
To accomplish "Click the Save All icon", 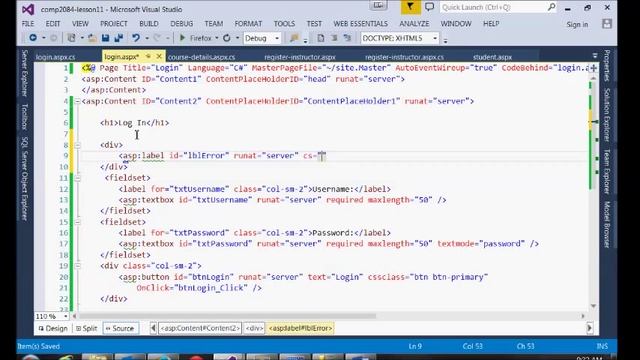I will coord(118,38).
